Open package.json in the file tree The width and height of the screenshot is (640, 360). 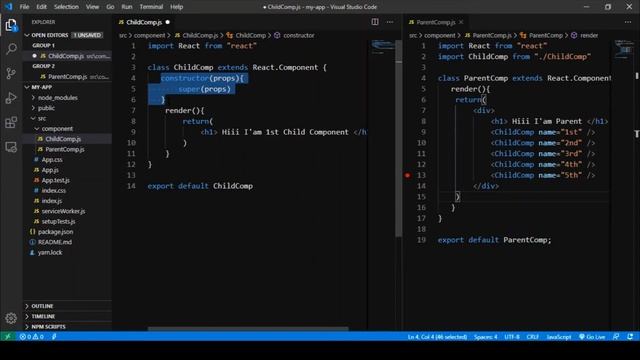(67, 232)
